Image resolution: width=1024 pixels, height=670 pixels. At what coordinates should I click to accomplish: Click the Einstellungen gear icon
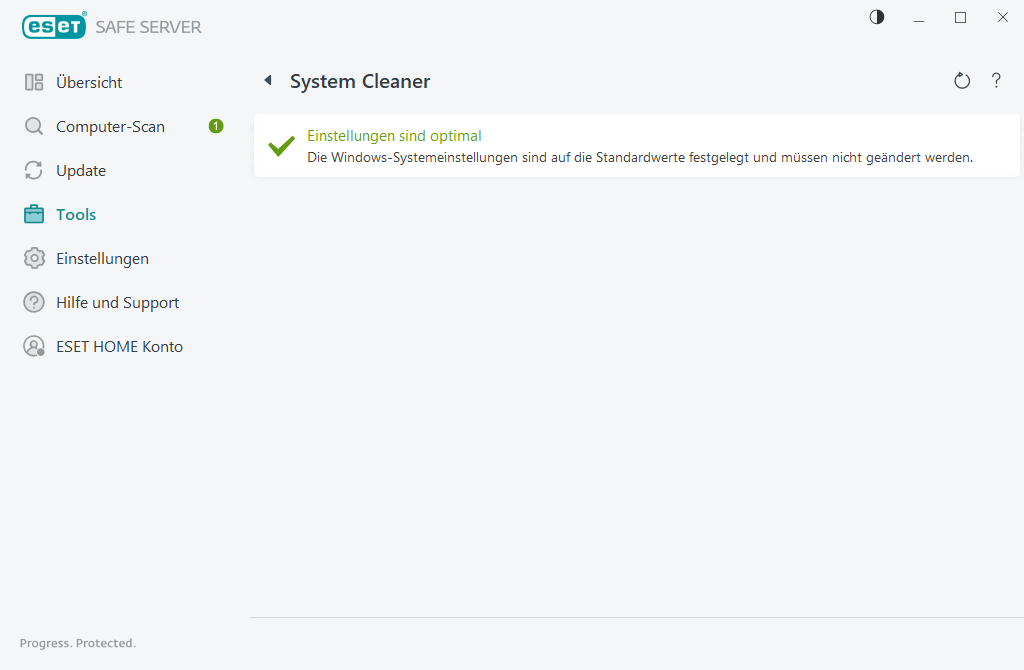34,259
